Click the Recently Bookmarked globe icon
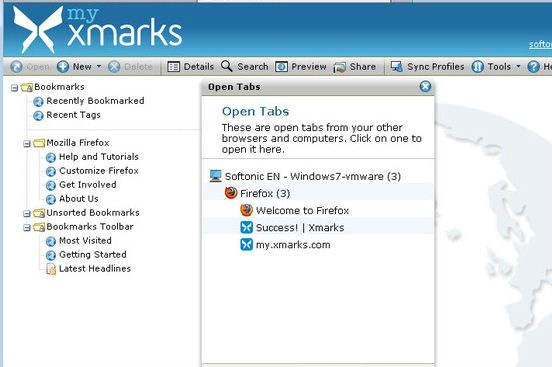Image resolution: width=552 pixels, height=367 pixels. click(38, 102)
